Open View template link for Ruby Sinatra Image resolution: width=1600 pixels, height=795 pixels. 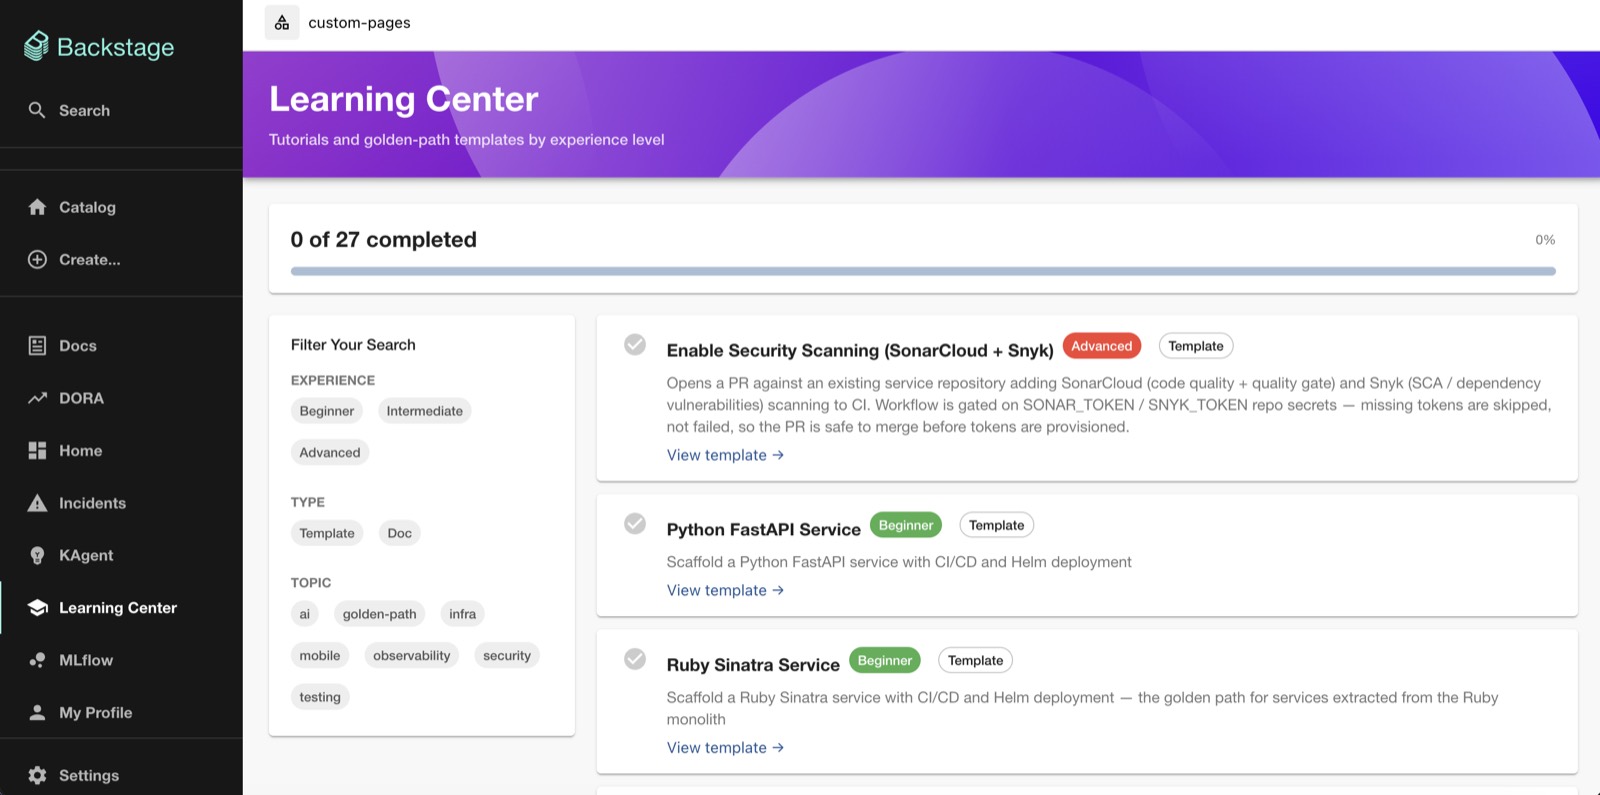(725, 747)
